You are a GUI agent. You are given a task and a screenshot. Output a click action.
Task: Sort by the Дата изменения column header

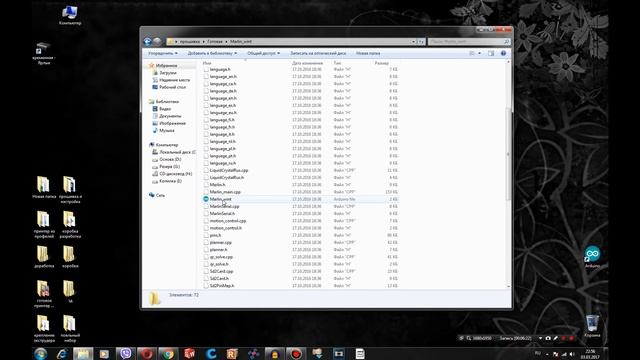307,63
